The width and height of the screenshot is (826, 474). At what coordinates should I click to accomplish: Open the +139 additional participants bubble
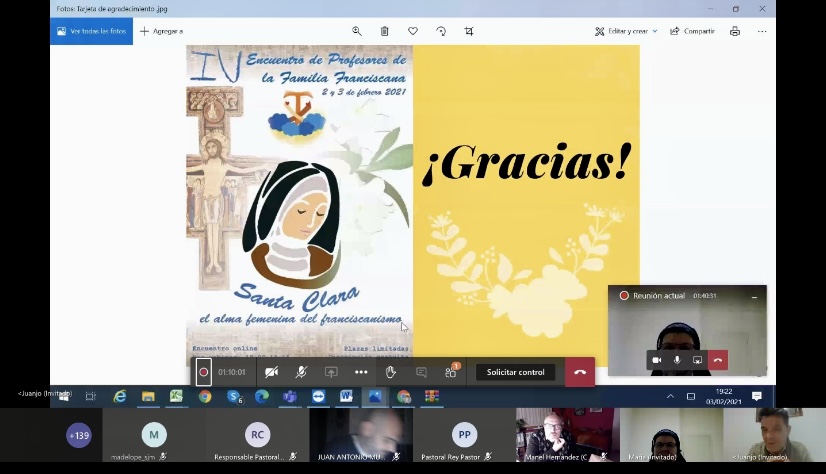click(x=78, y=435)
